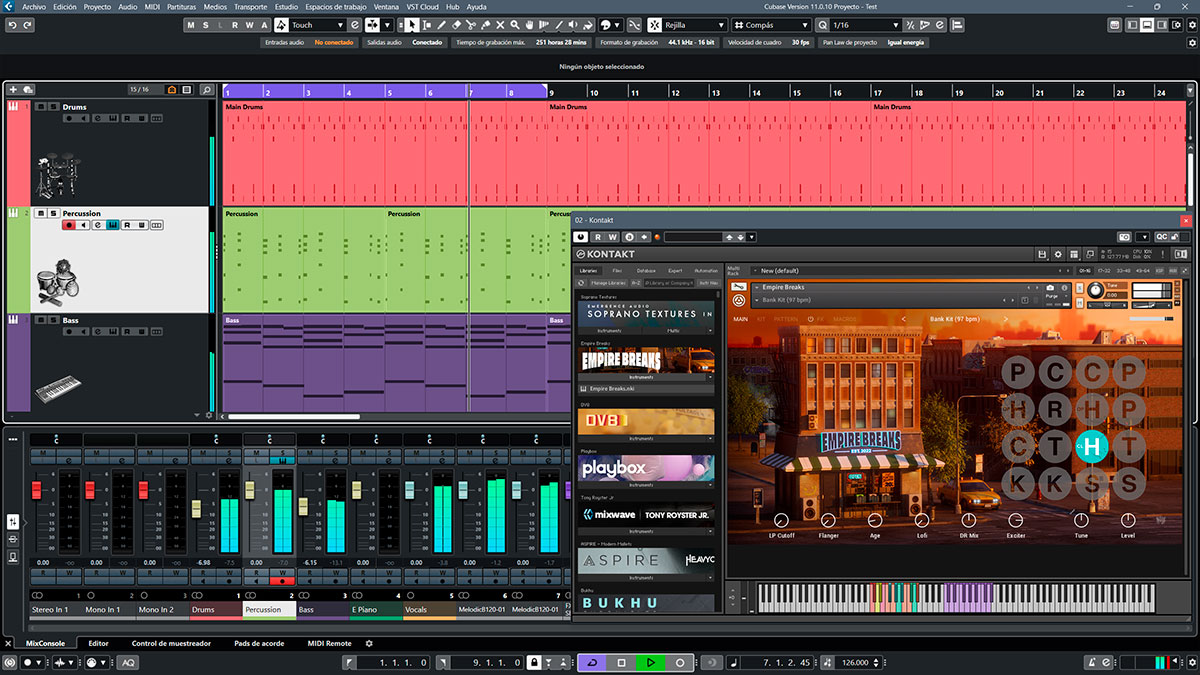Toggle Cycle loop button in transport
Screen dimensions: 1200x675
tap(591, 662)
